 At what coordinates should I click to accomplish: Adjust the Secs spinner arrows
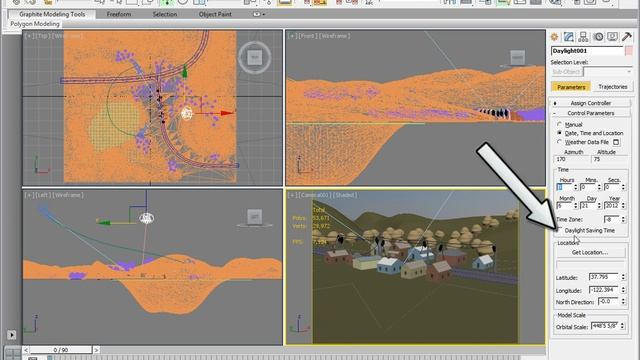click(x=623, y=187)
